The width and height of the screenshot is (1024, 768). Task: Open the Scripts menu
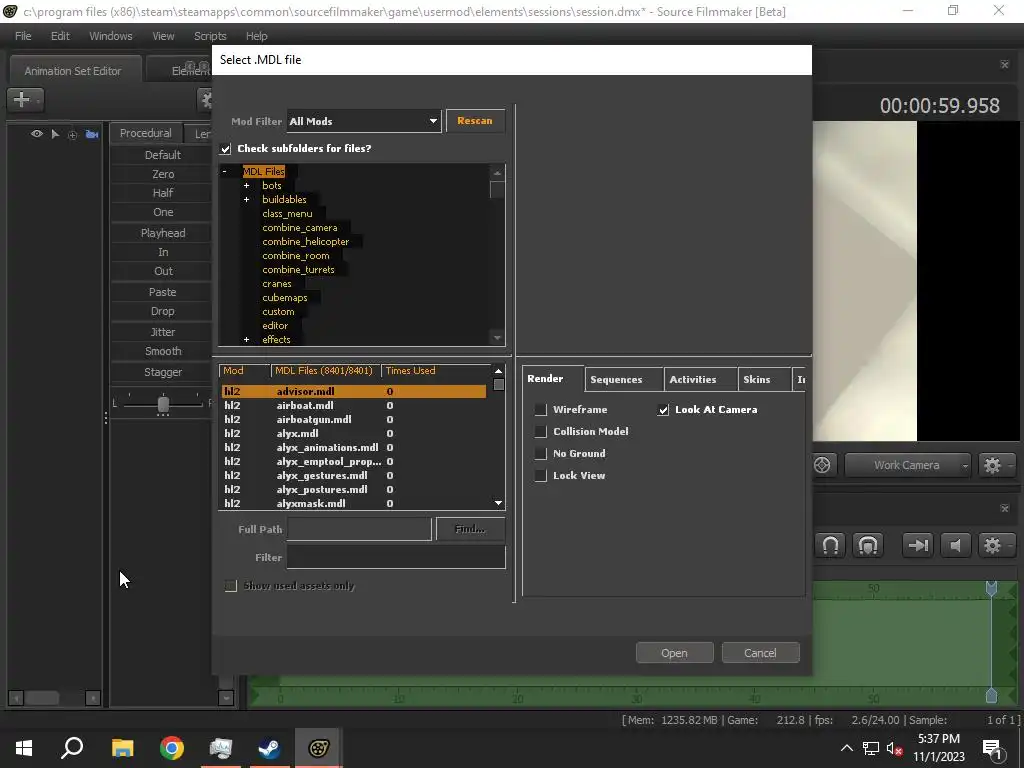click(x=210, y=36)
